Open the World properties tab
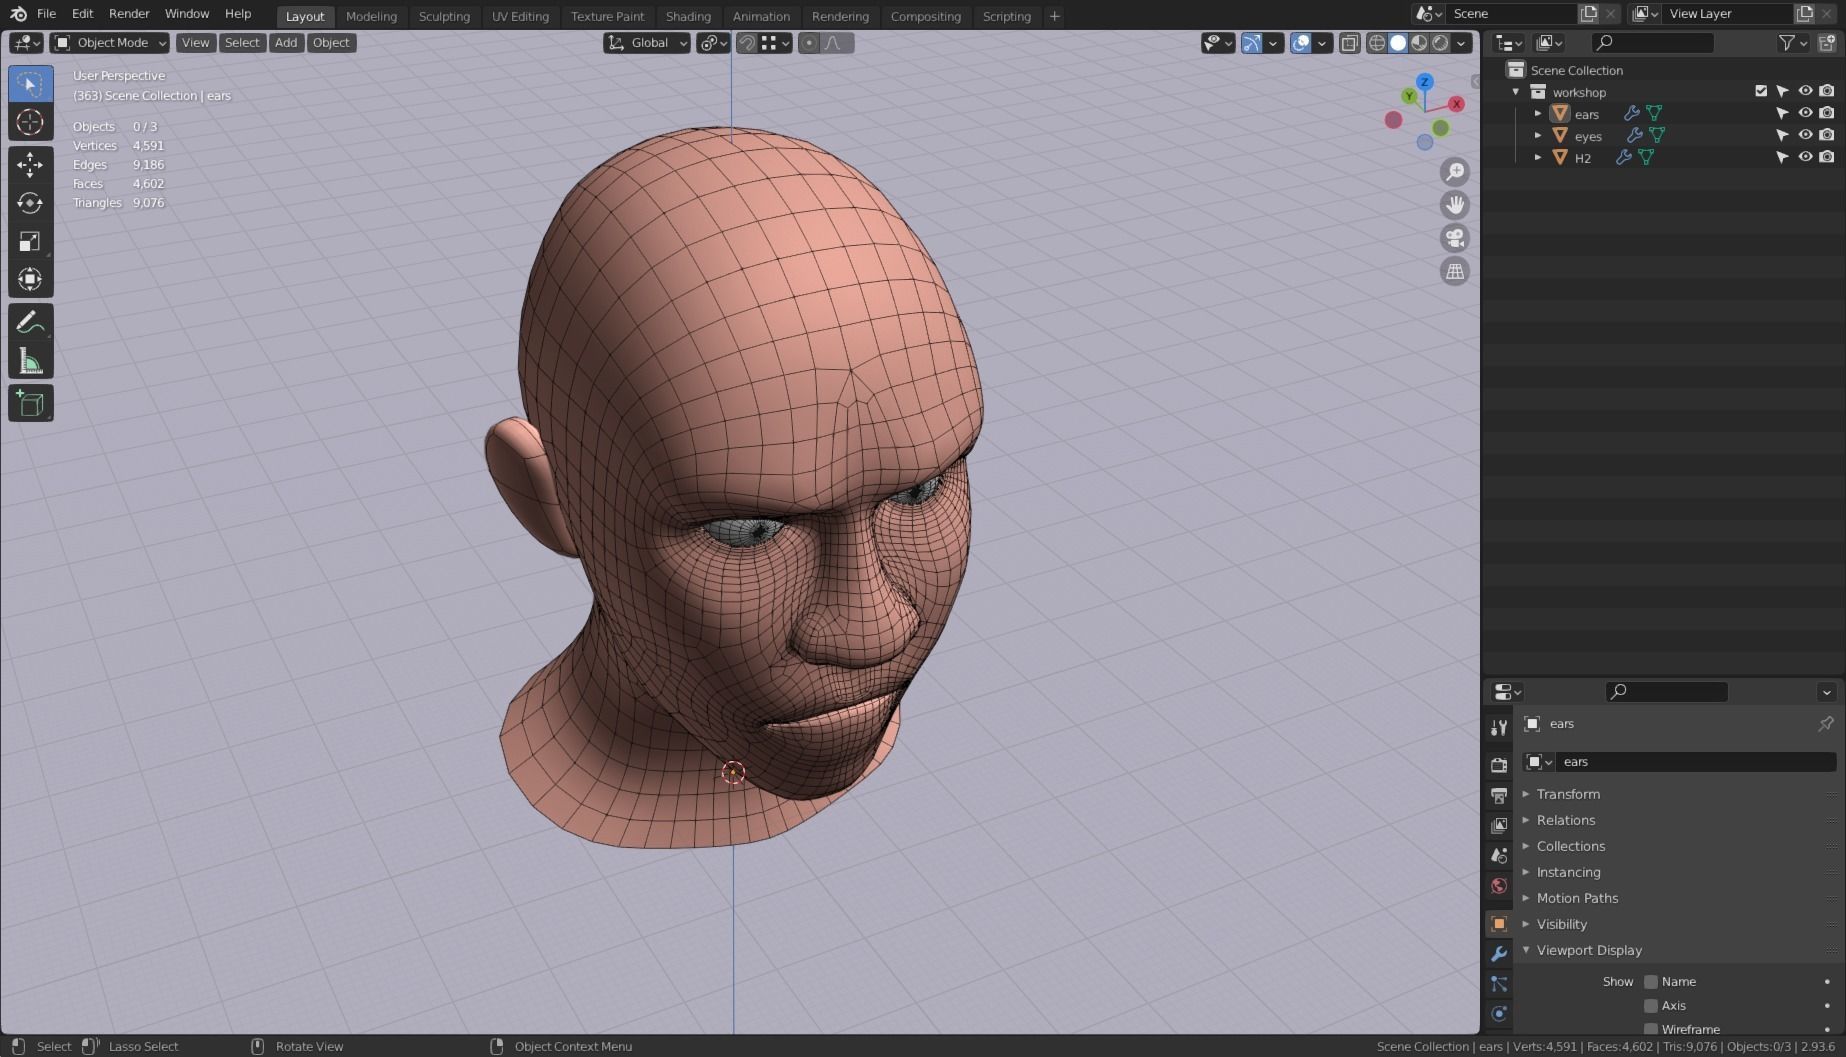The height and width of the screenshot is (1057, 1846). (1498, 886)
